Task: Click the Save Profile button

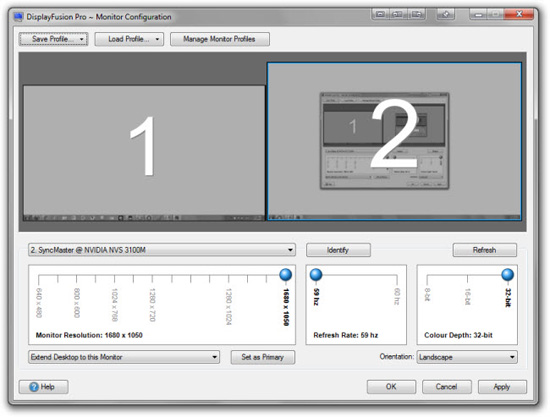Action: [x=53, y=39]
